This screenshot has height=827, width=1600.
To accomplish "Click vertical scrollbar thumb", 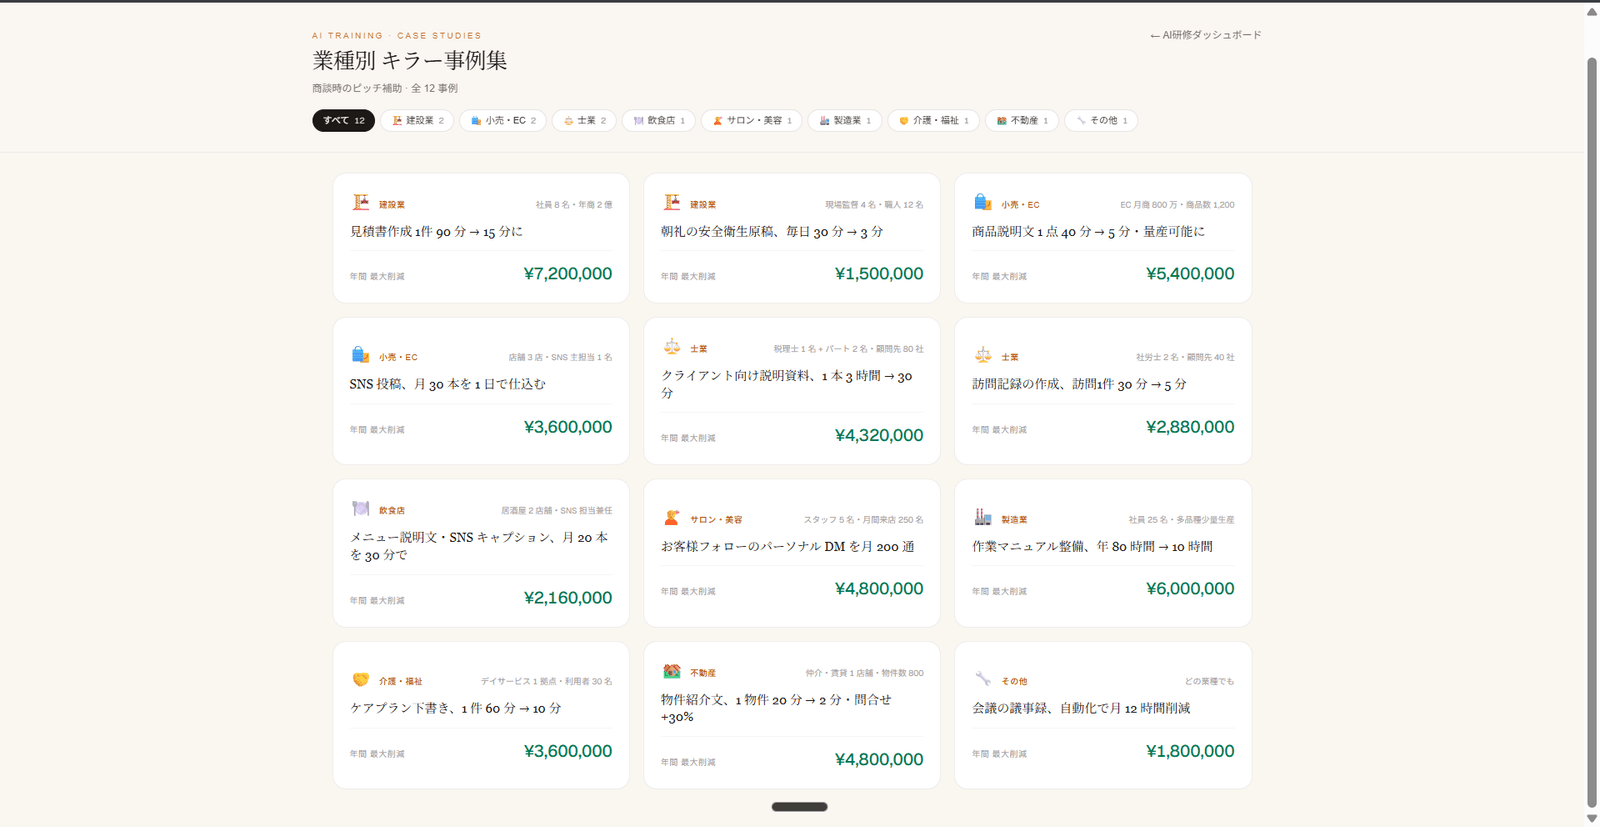I will 1592,432.
